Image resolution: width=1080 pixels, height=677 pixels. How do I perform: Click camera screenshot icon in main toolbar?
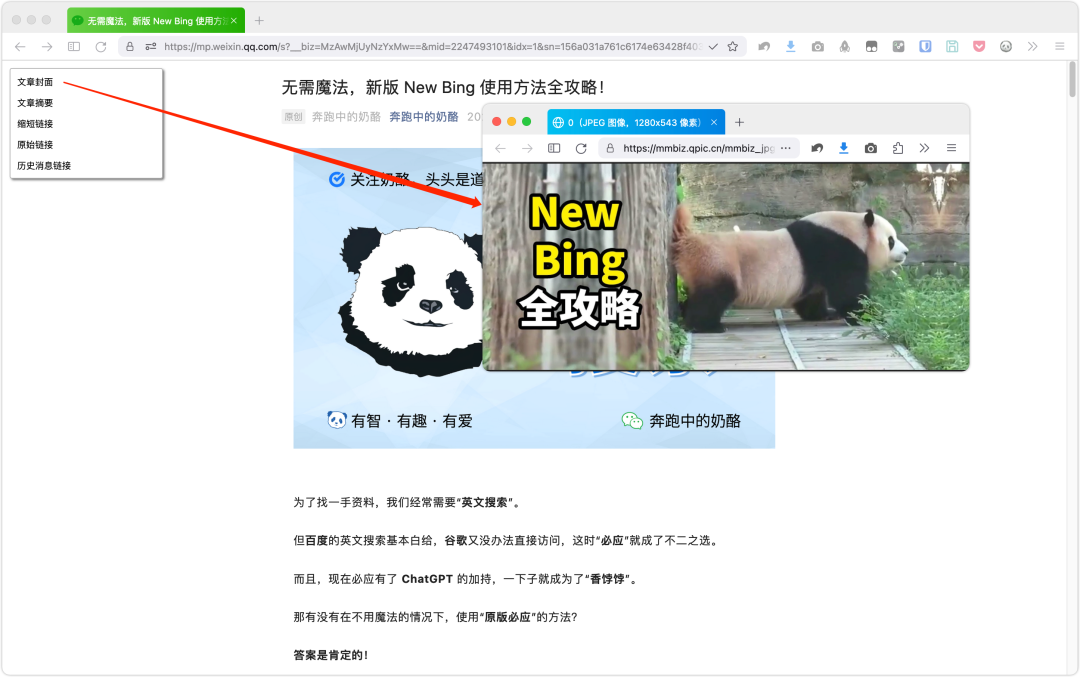pos(818,47)
